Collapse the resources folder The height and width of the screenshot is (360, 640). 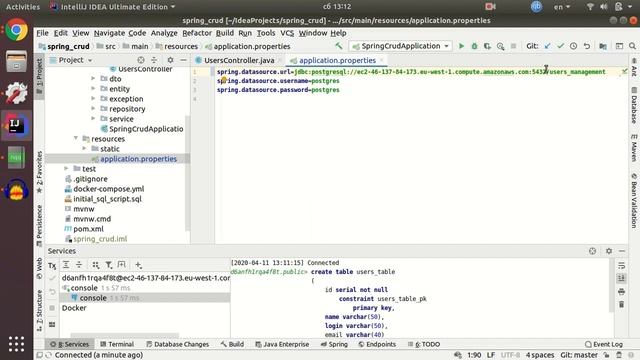[x=76, y=138]
